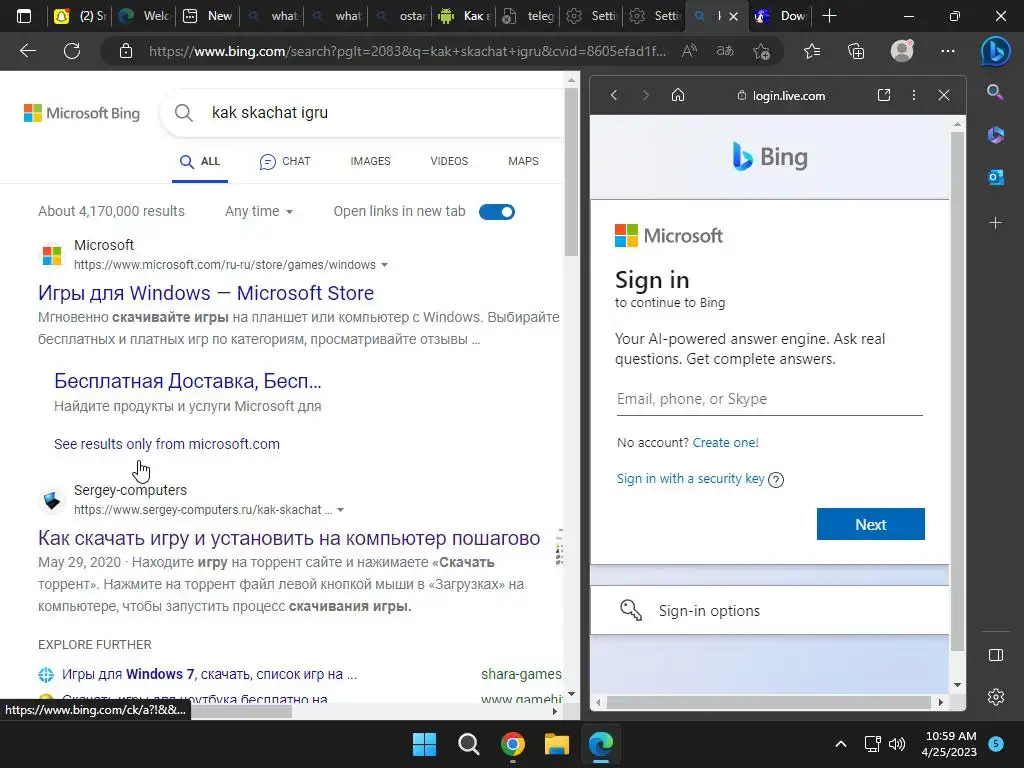Open sidebar pane more options
The width and height of the screenshot is (1024, 768).
914,95
